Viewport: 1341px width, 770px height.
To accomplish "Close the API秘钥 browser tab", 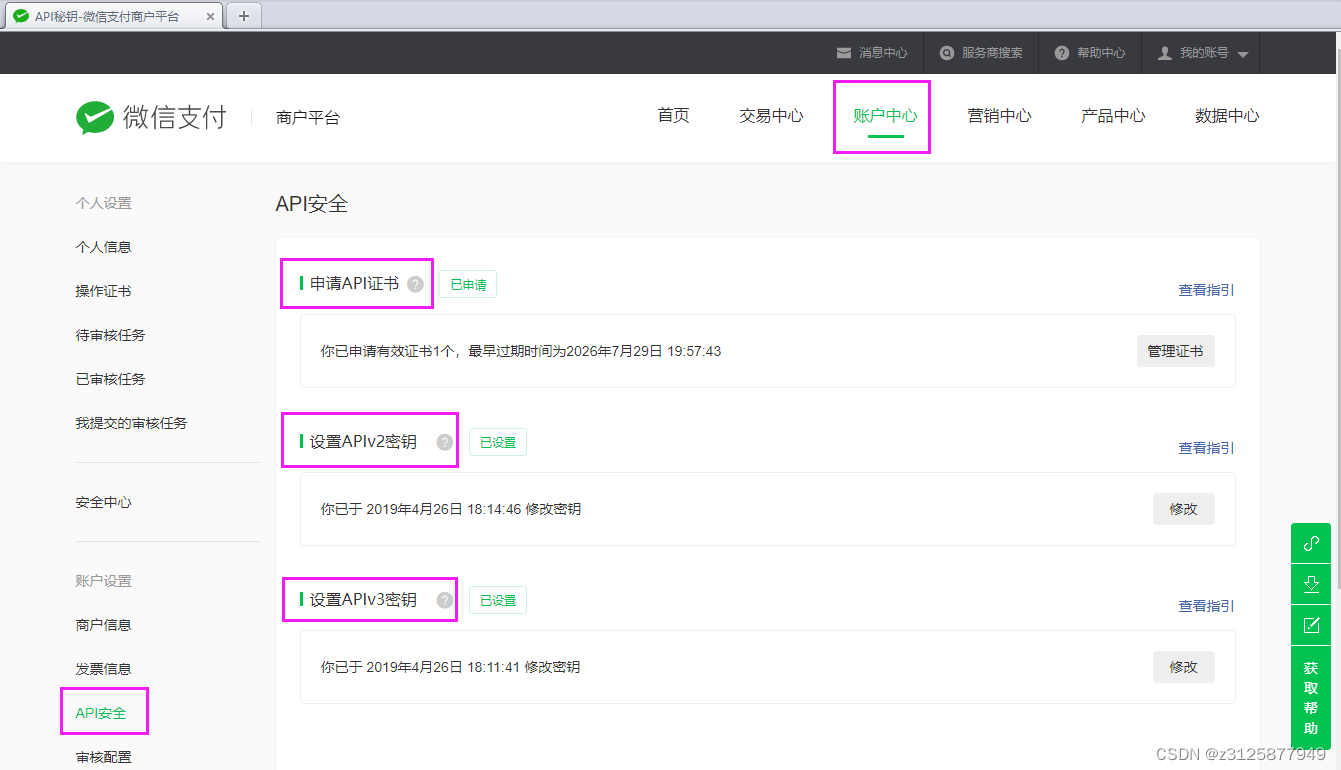I will (210, 16).
